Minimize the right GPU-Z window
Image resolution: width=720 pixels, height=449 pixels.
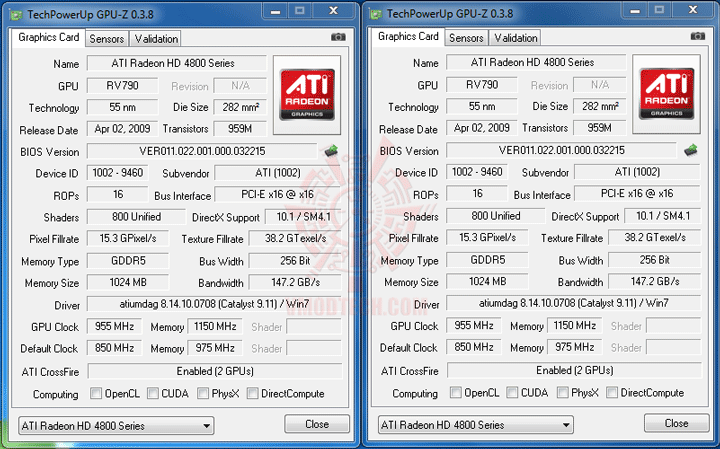pyautogui.click(x=635, y=10)
